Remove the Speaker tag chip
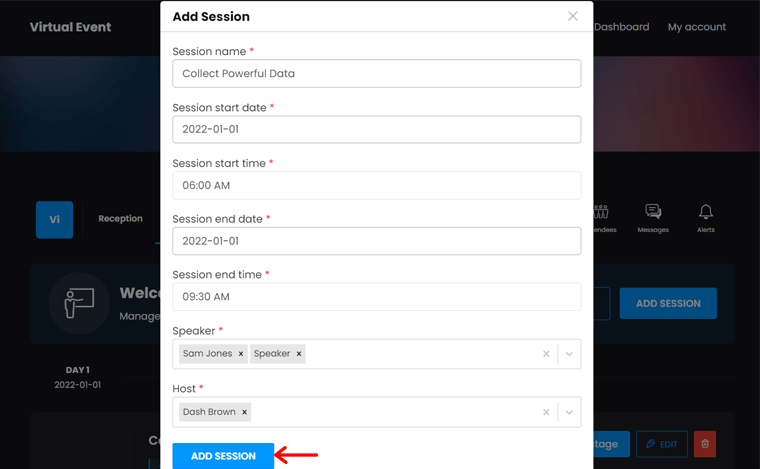Viewport: 760px width, 469px height. (299, 354)
